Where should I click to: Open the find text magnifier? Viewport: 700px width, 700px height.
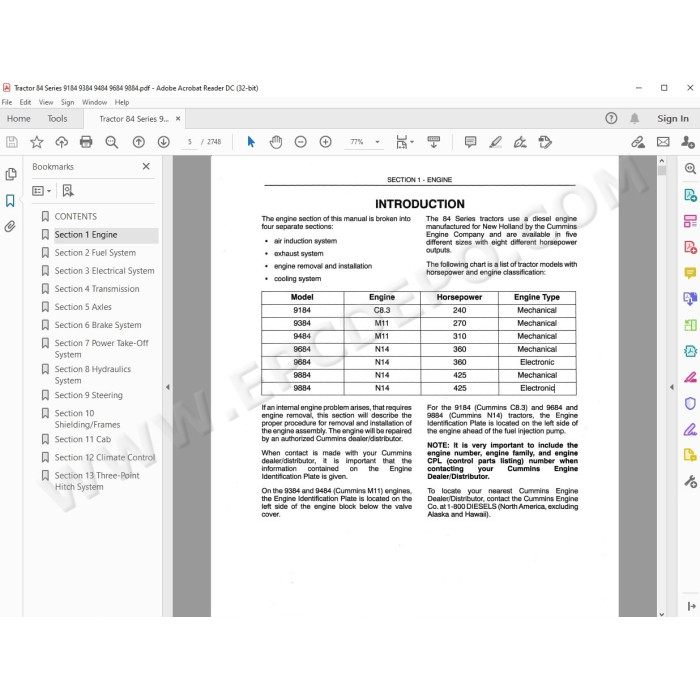[x=112, y=142]
